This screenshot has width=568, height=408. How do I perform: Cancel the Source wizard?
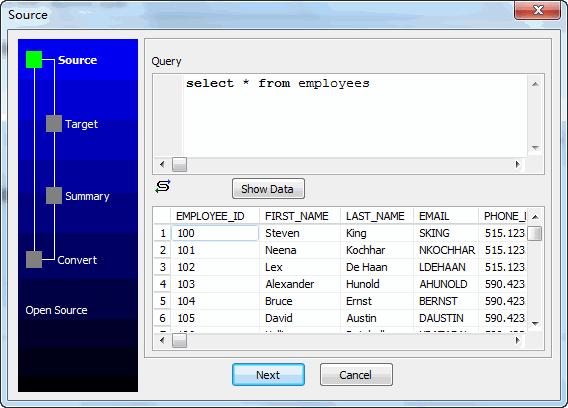pos(356,375)
